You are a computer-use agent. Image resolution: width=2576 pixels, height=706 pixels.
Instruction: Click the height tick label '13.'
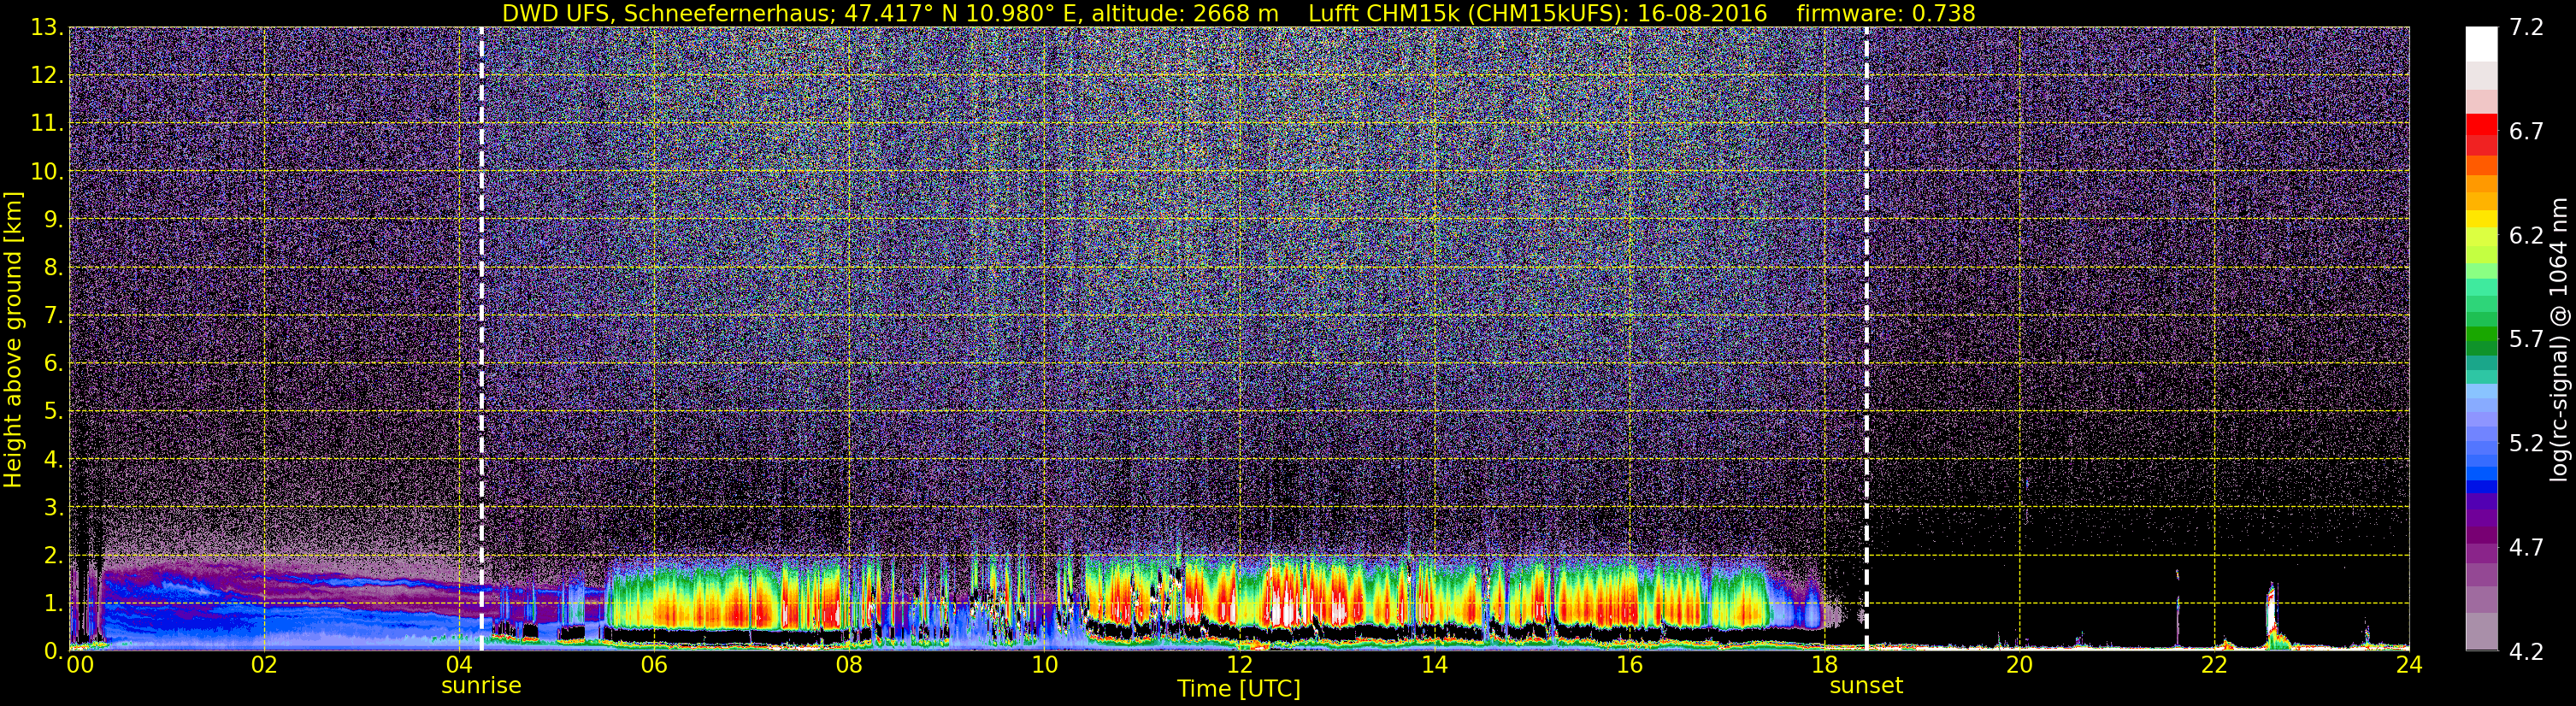(47, 27)
